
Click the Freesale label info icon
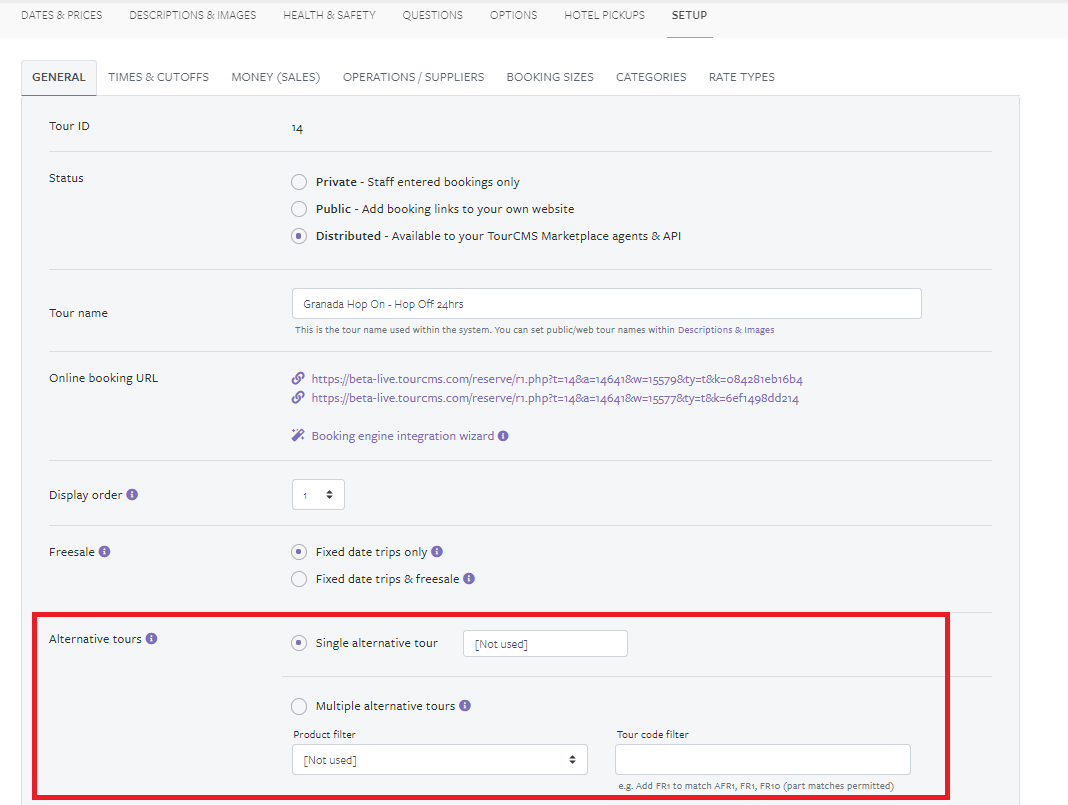click(x=105, y=551)
